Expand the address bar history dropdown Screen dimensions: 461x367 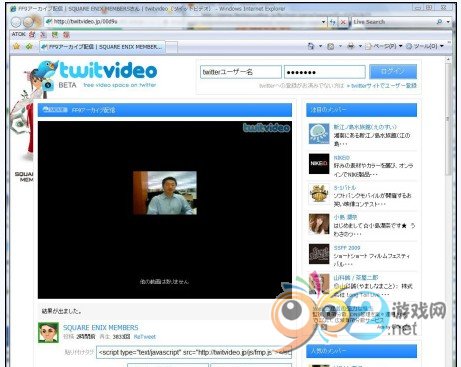[x=323, y=22]
